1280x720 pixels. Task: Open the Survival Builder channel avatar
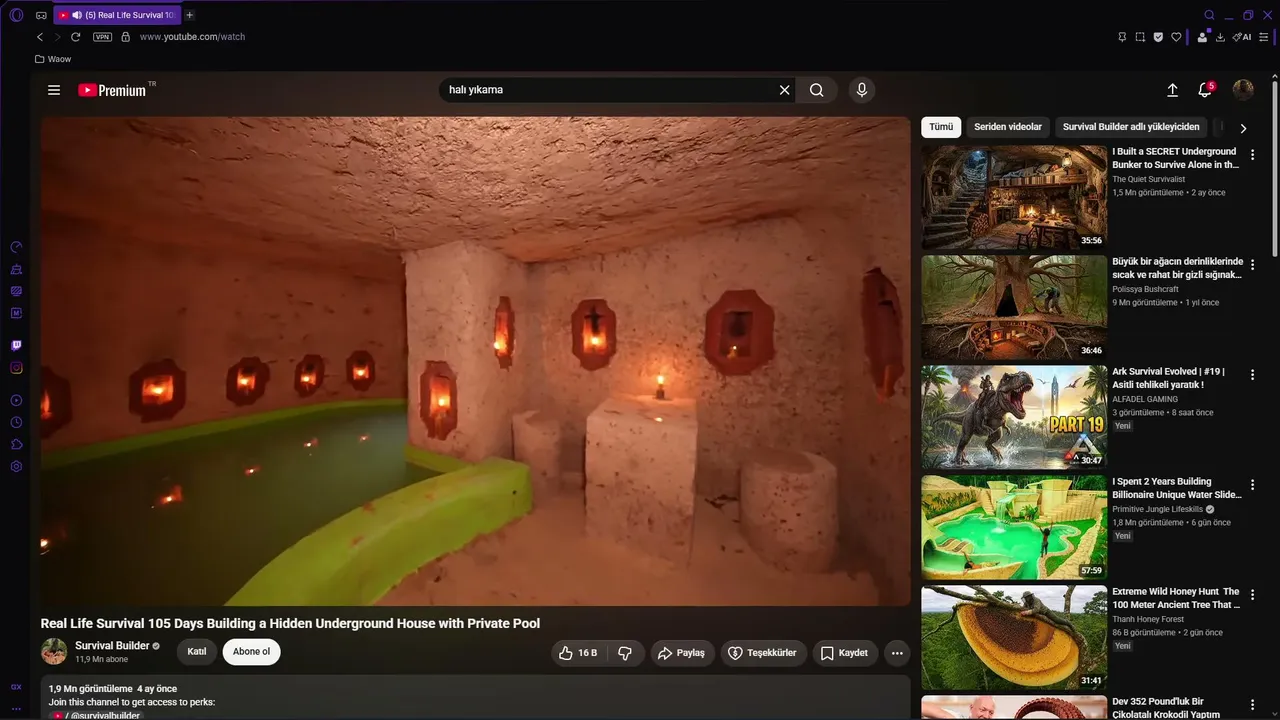click(x=54, y=652)
